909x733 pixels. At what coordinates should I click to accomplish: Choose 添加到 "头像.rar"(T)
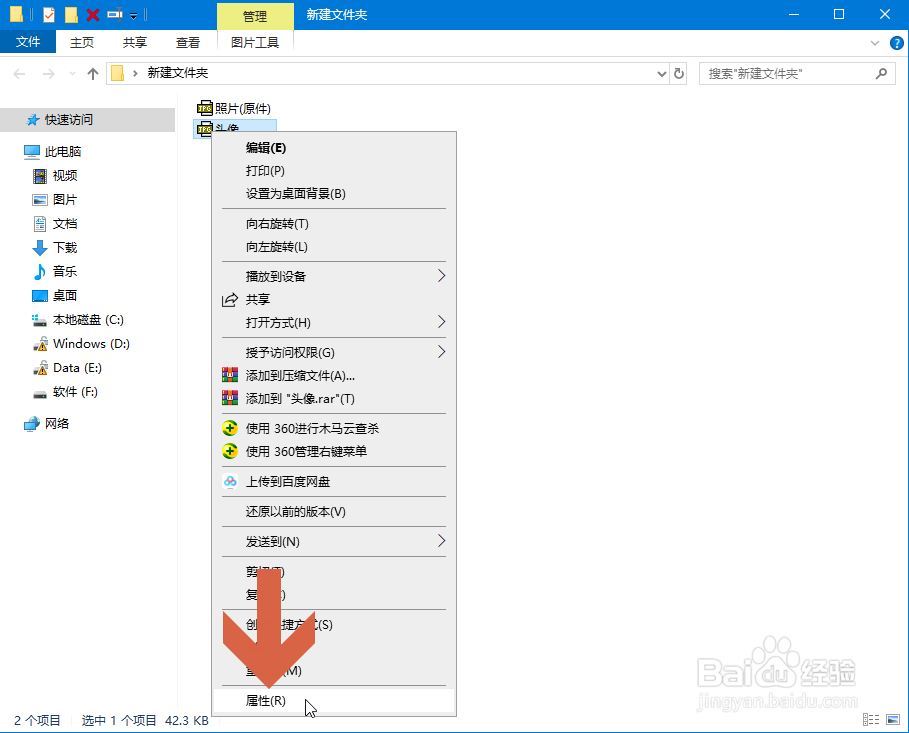pyautogui.click(x=334, y=399)
